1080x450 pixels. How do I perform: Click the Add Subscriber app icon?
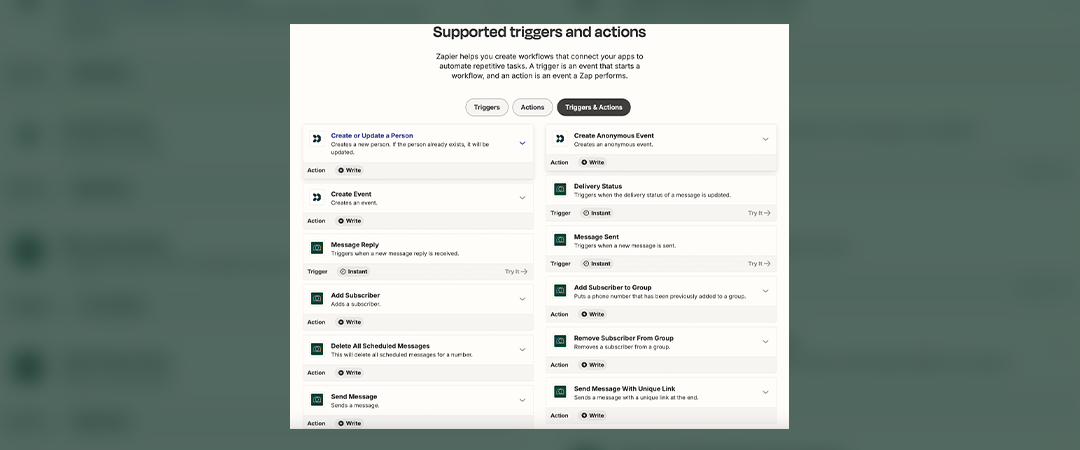tap(317, 299)
